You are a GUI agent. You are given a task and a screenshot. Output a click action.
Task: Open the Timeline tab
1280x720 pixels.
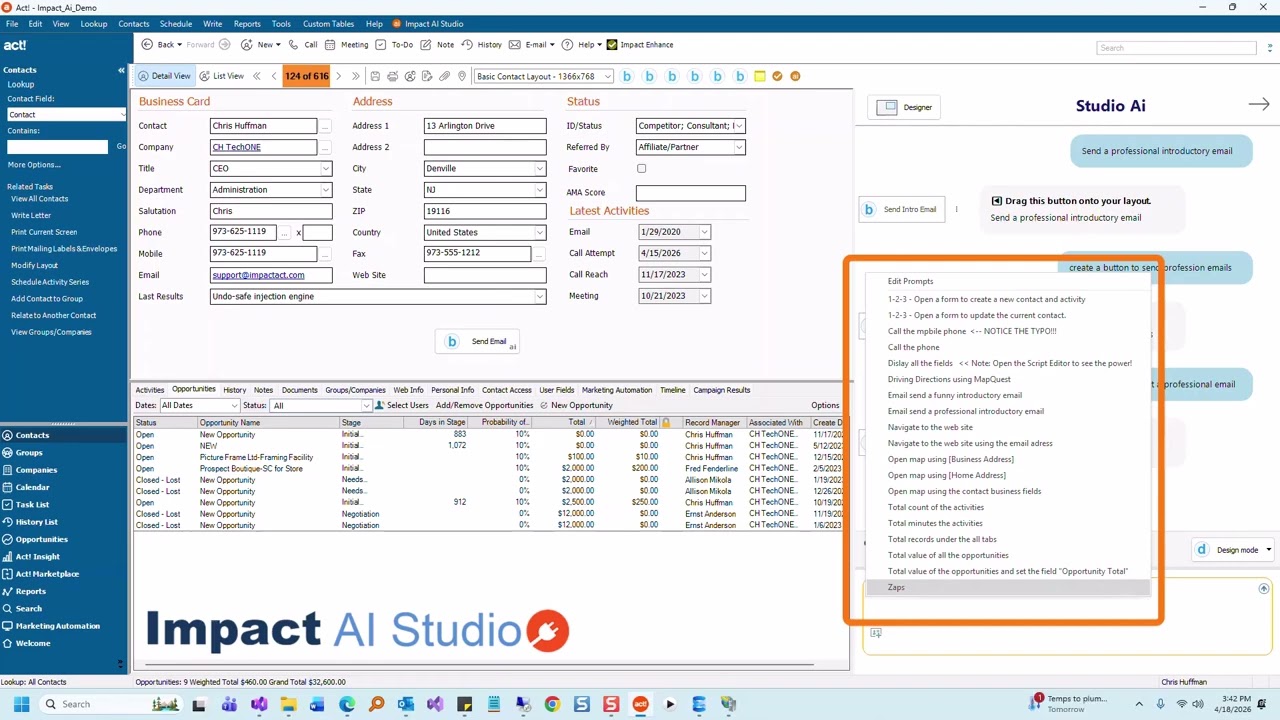click(672, 390)
